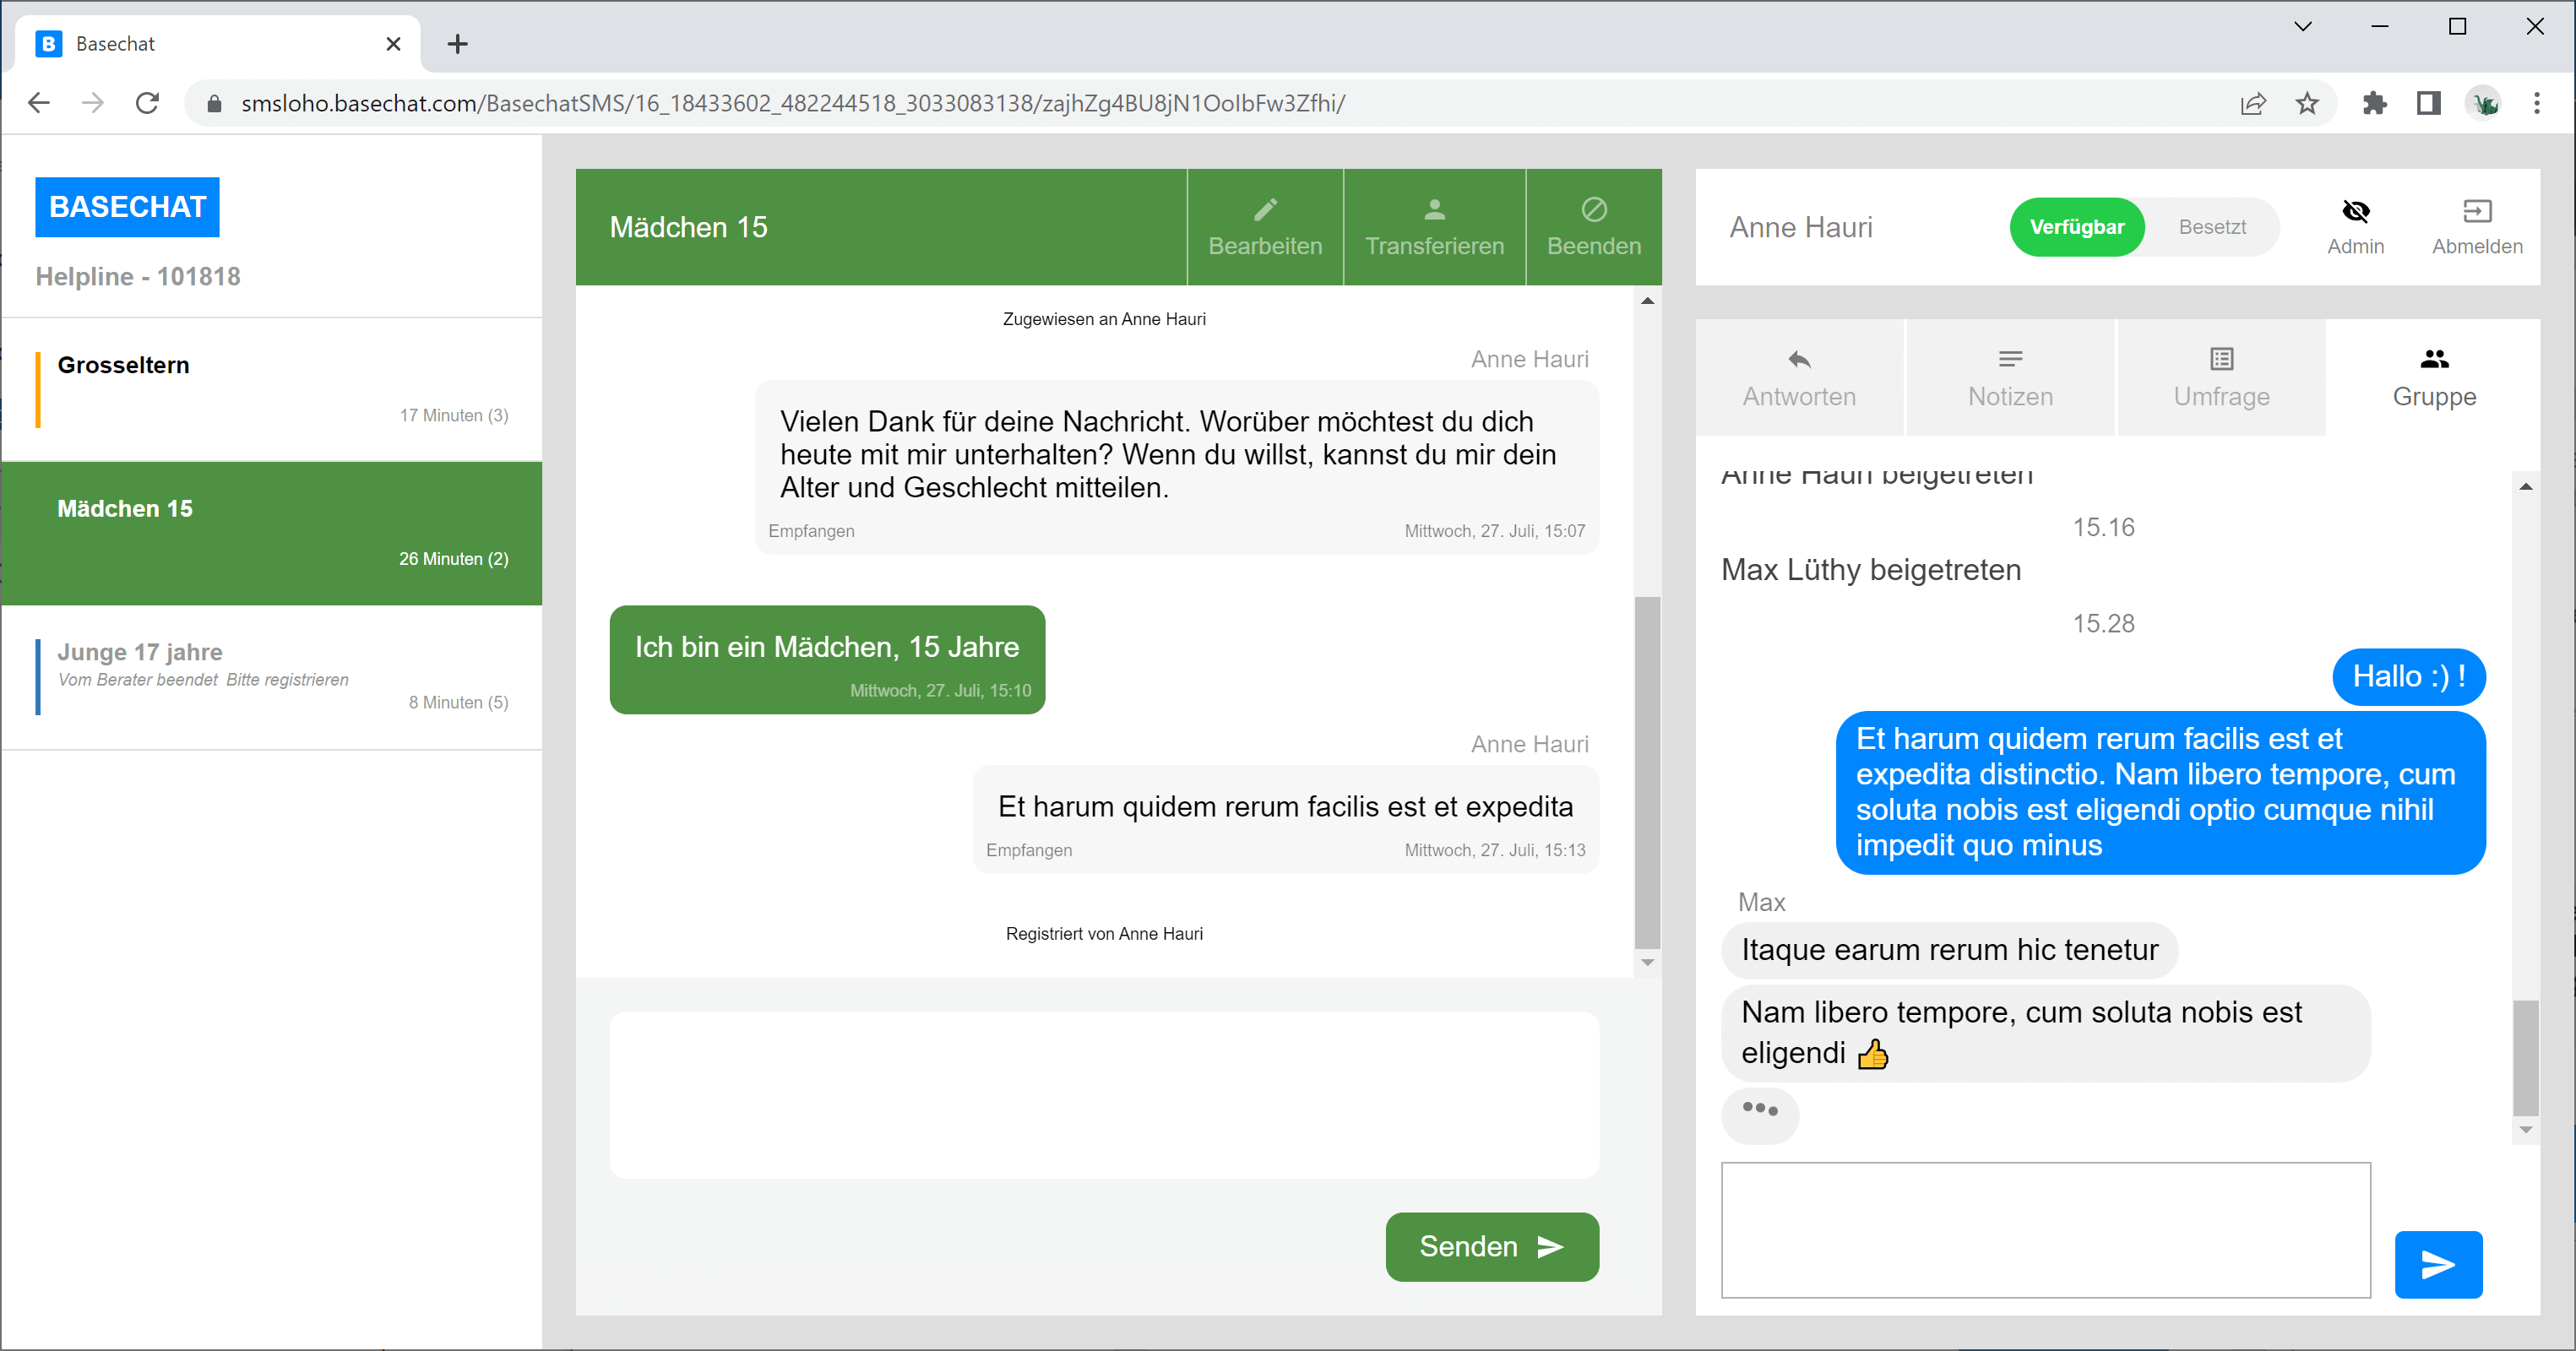Open Chrome three-dot menu
This screenshot has width=2576, height=1351.
2536,103
